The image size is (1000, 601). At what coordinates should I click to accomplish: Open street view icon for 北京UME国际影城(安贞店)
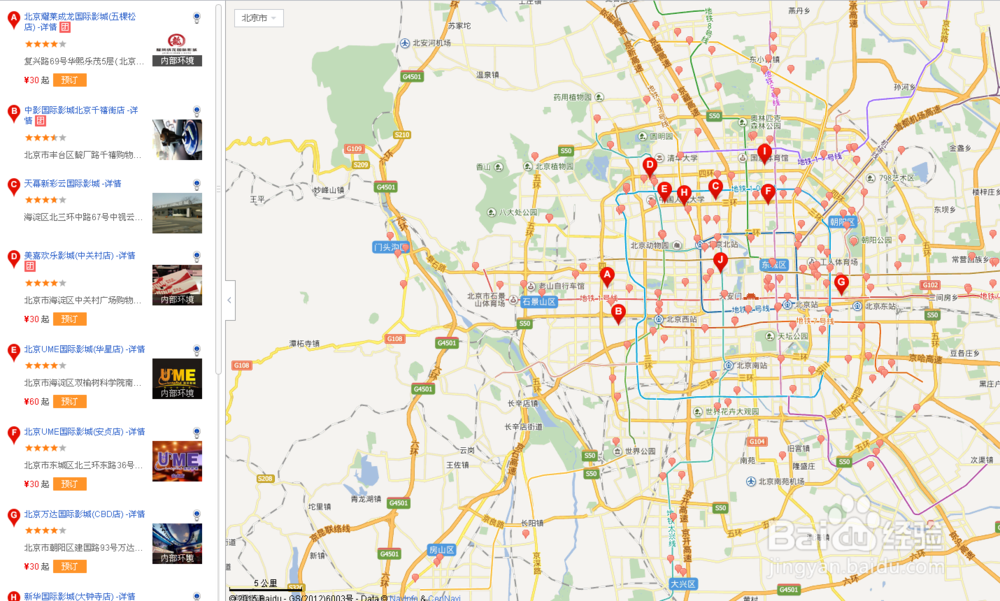(196, 433)
